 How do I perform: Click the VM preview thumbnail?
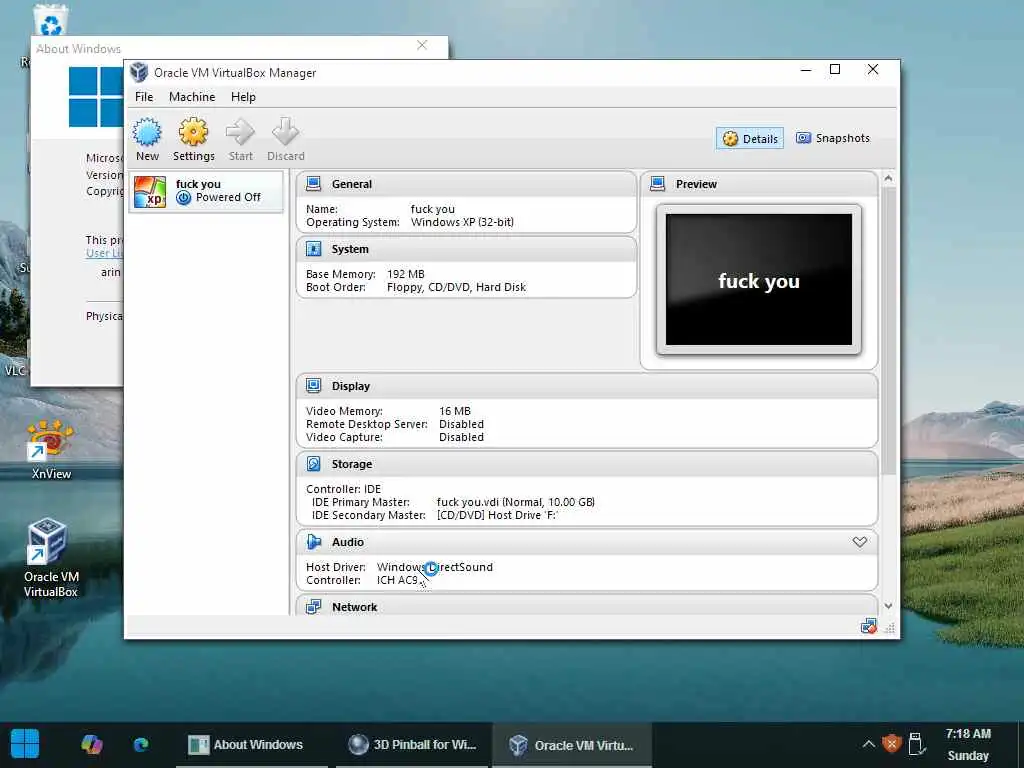[759, 280]
